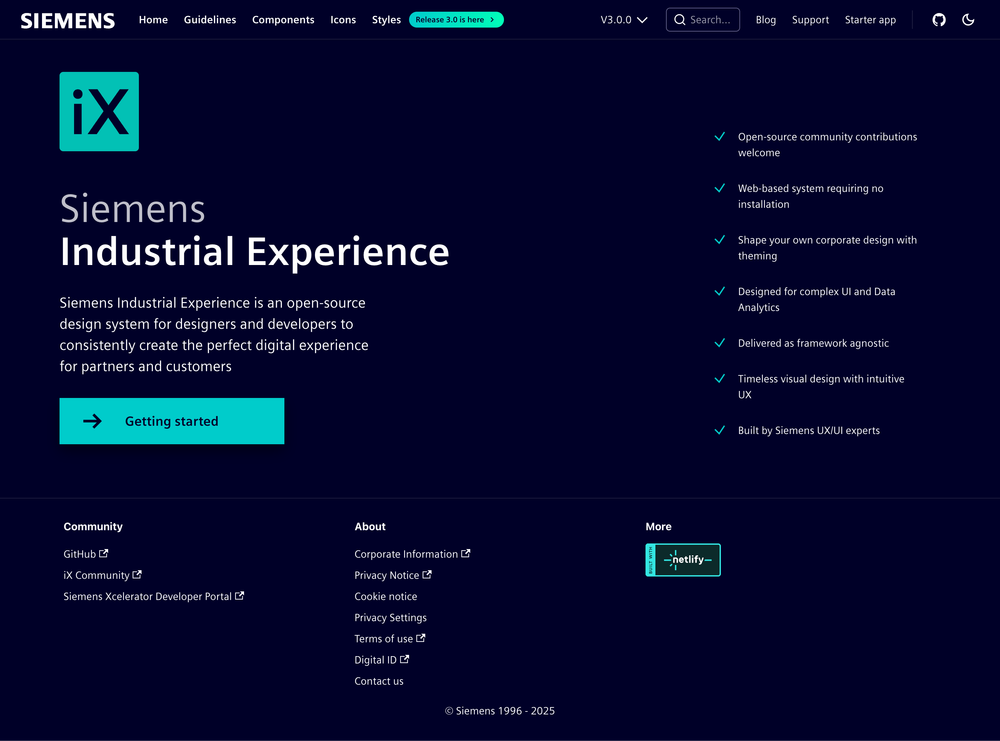This screenshot has height=741, width=1000.
Task: Open the Blog nav link
Action: 766,20
